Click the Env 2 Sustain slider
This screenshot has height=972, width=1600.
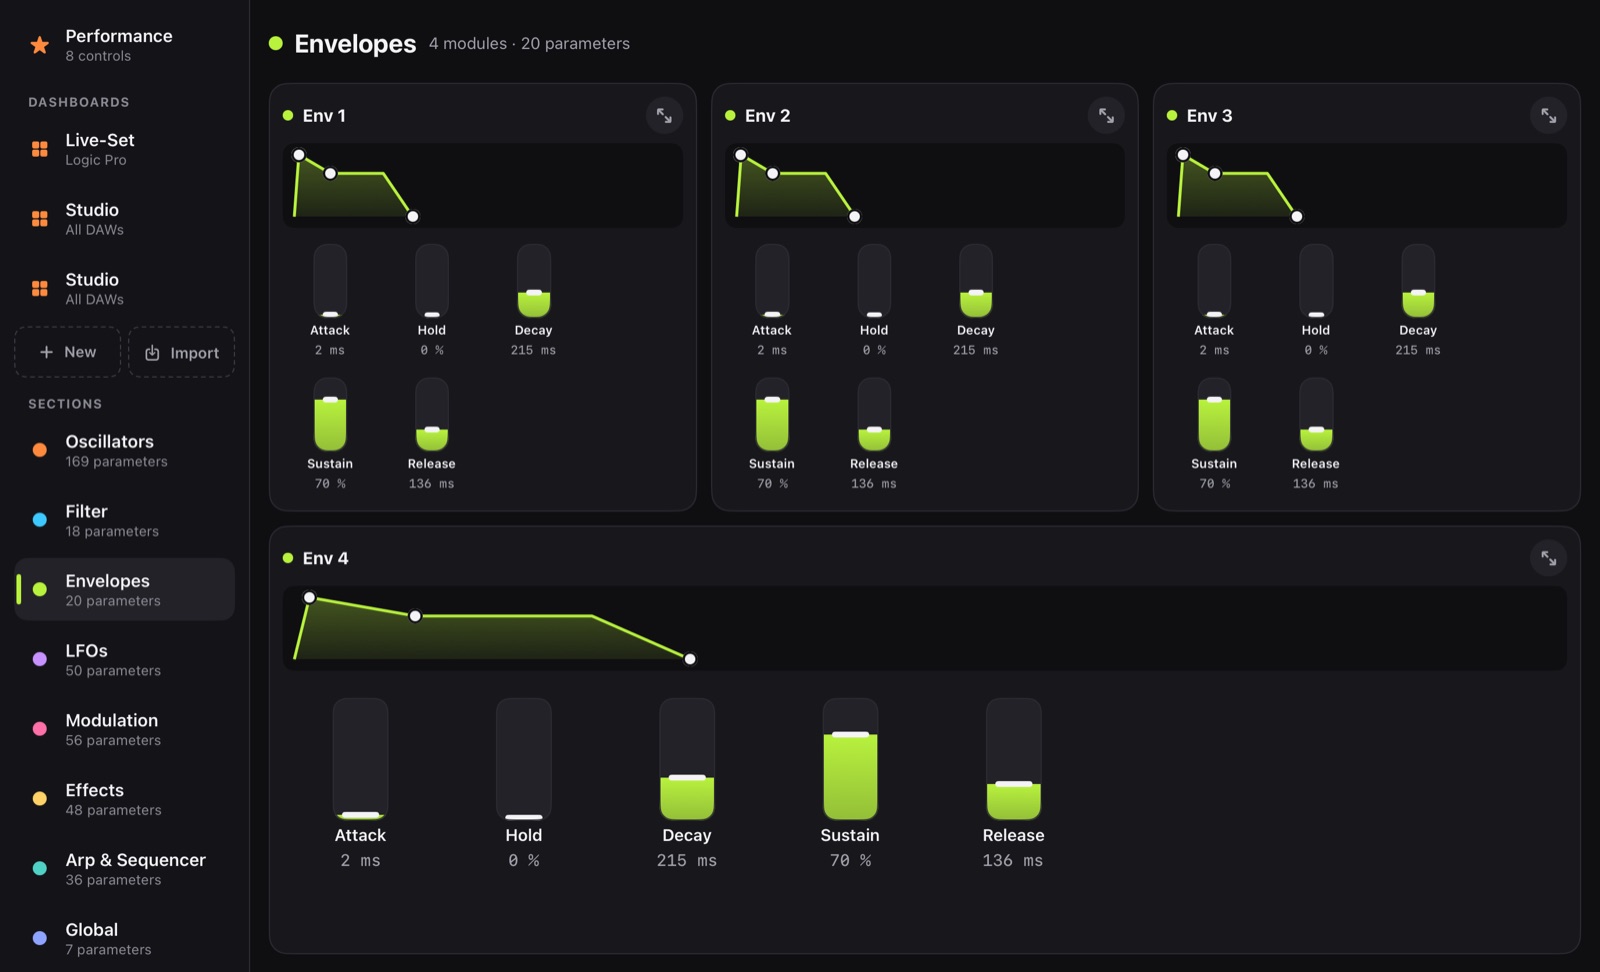coord(772,415)
